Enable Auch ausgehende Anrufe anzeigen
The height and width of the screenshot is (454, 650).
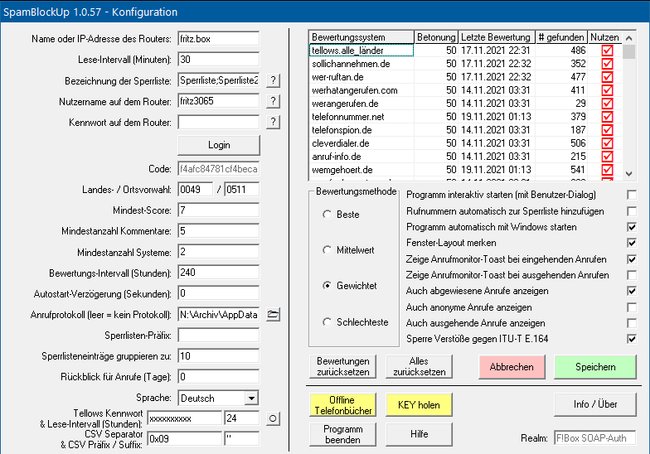631,323
